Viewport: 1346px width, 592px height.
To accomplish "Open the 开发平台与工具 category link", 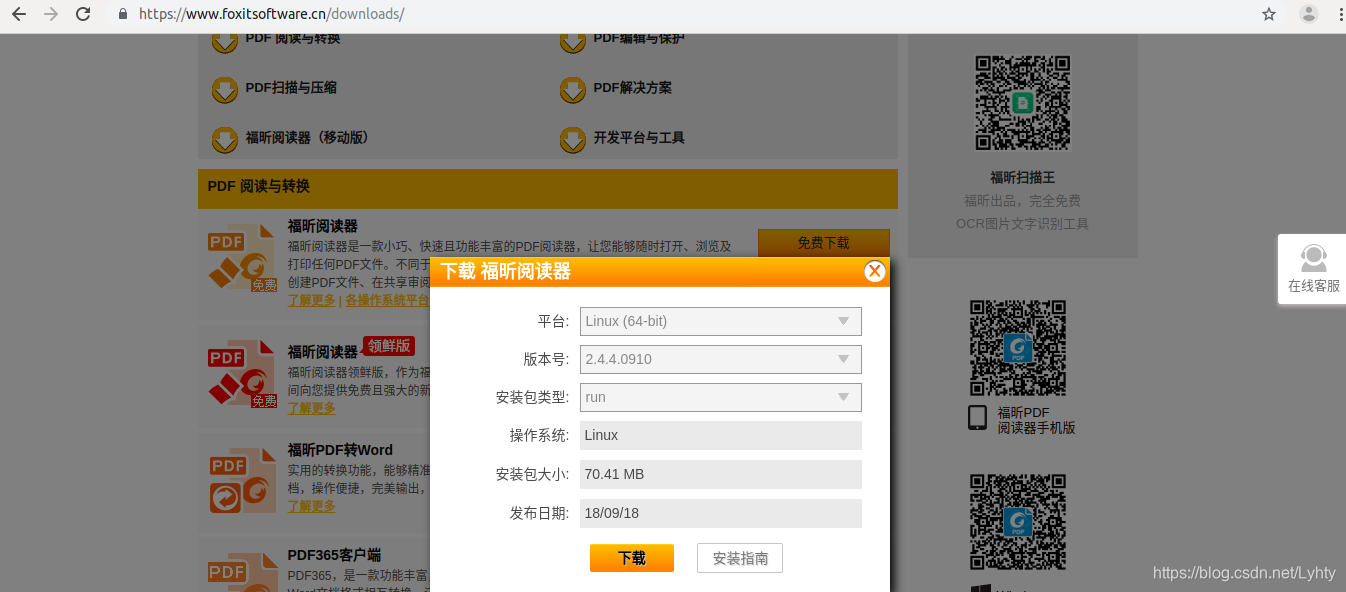I will click(x=639, y=138).
